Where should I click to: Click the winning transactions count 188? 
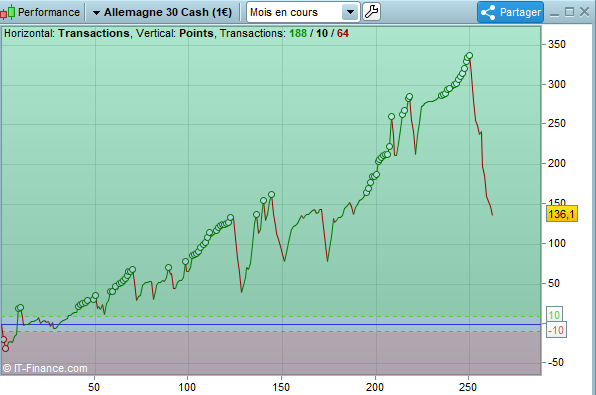tap(298, 33)
